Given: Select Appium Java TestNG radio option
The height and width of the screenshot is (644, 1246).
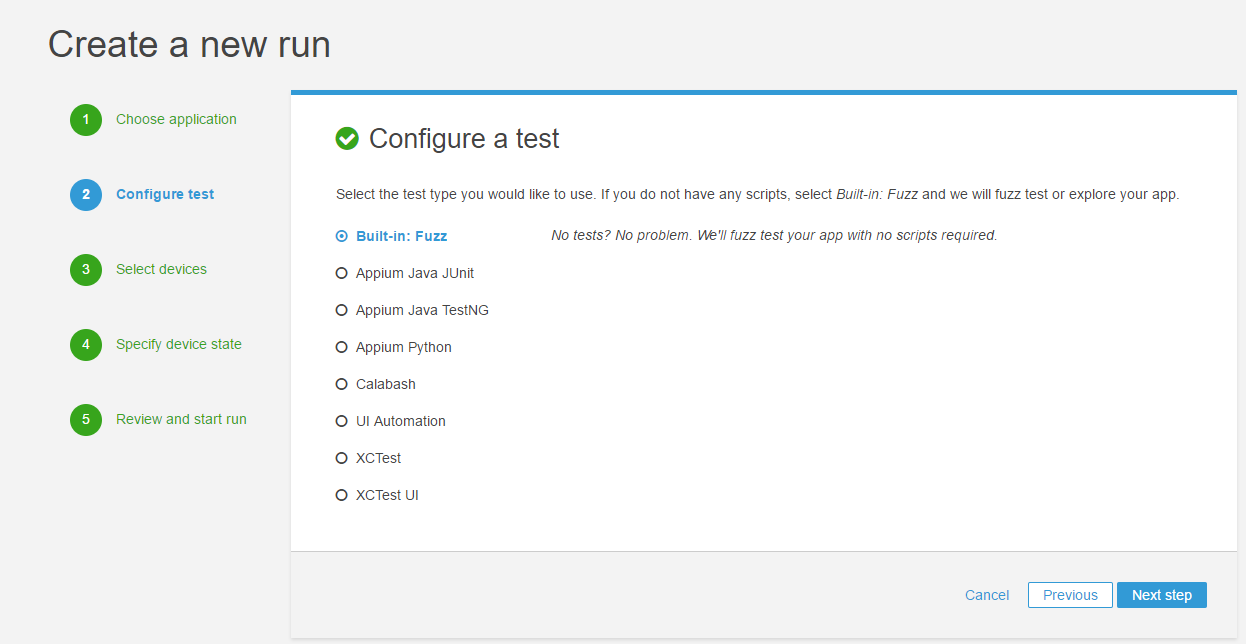Looking at the screenshot, I should [342, 311].
